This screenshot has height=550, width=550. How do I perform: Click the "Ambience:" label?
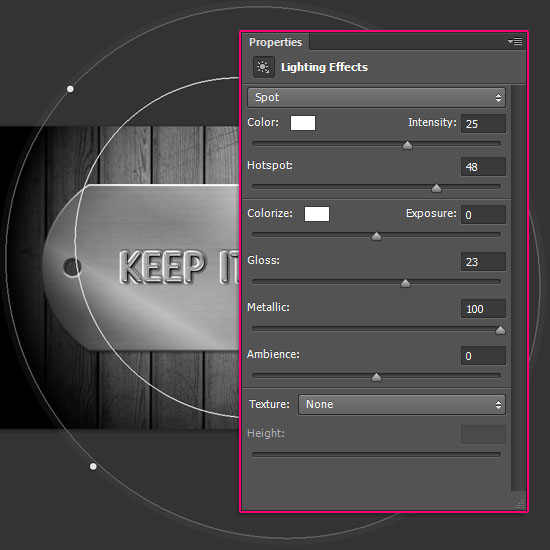(x=273, y=354)
